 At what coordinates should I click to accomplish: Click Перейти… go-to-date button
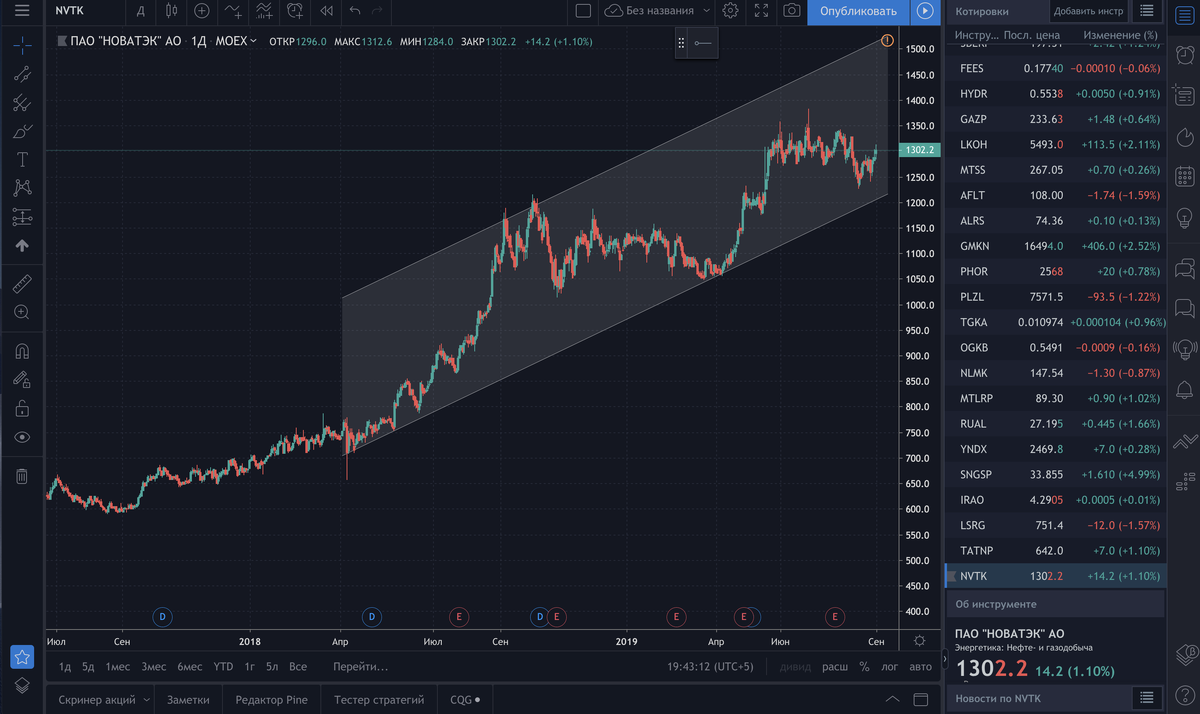coord(361,666)
